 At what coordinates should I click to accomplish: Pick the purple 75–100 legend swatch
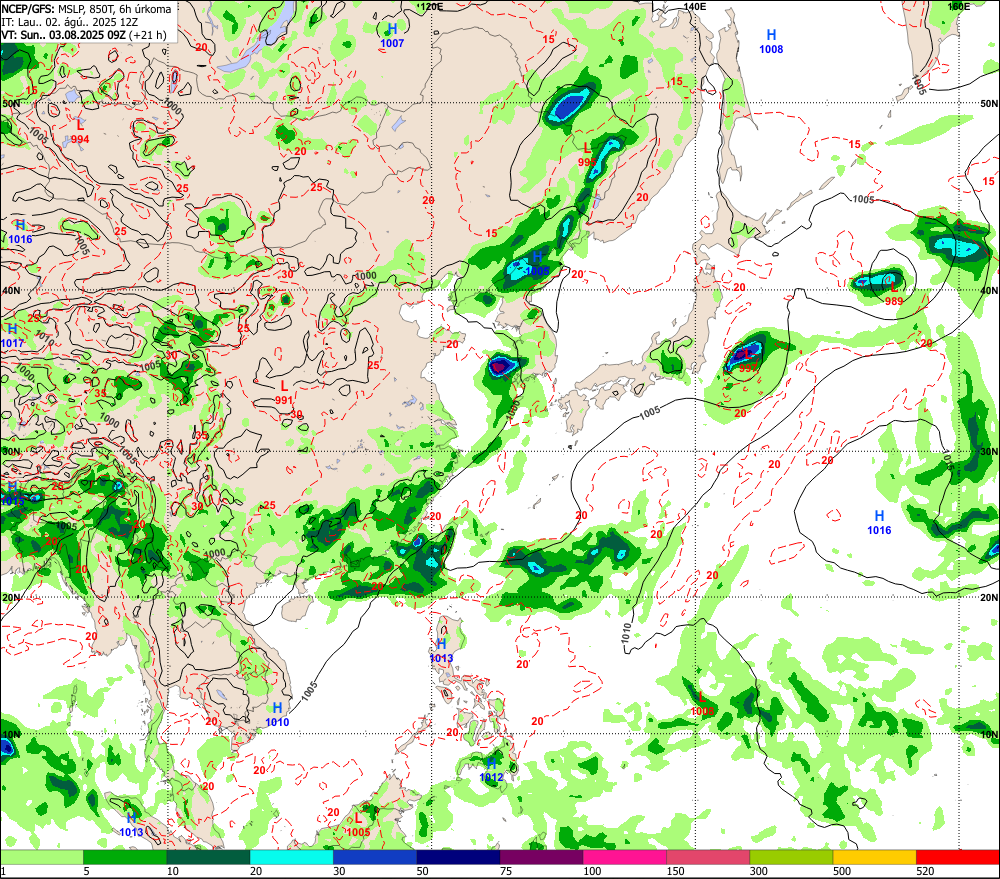[541, 857]
